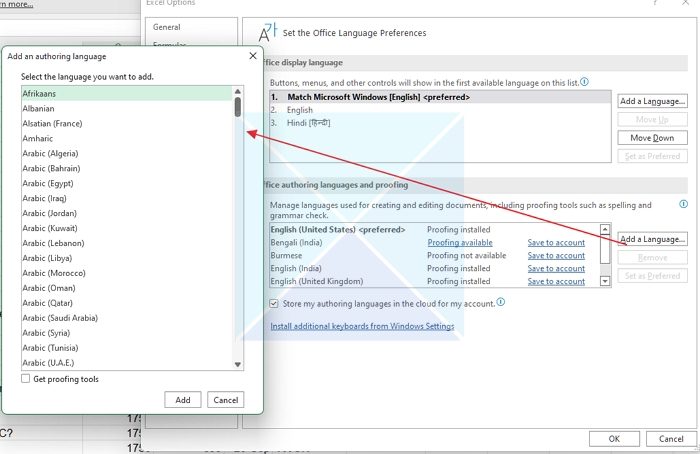Click Save to account for English (India)

pyautogui.click(x=556, y=268)
